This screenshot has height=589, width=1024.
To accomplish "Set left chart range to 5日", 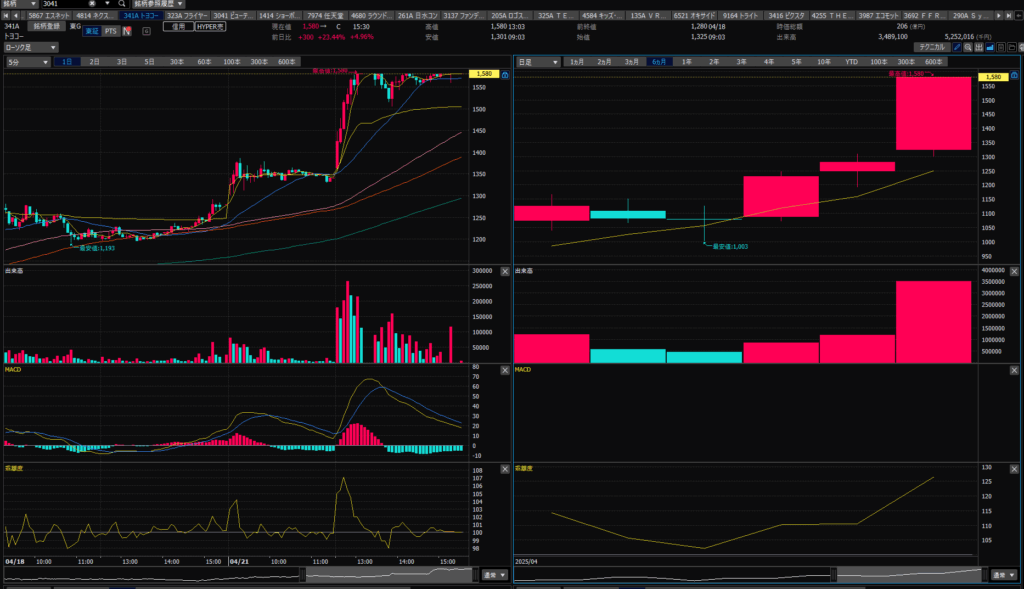I will pyautogui.click(x=150, y=62).
